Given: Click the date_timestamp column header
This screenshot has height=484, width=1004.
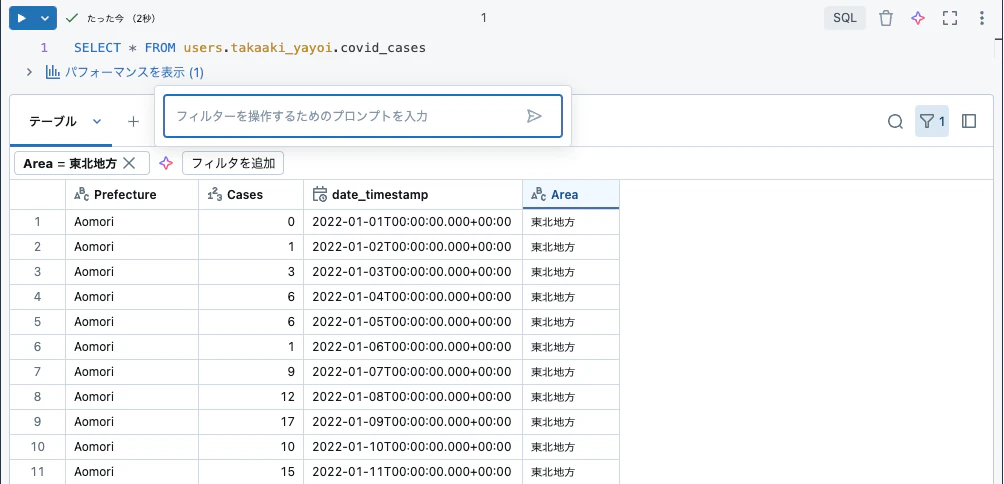Looking at the screenshot, I should click(x=413, y=195).
